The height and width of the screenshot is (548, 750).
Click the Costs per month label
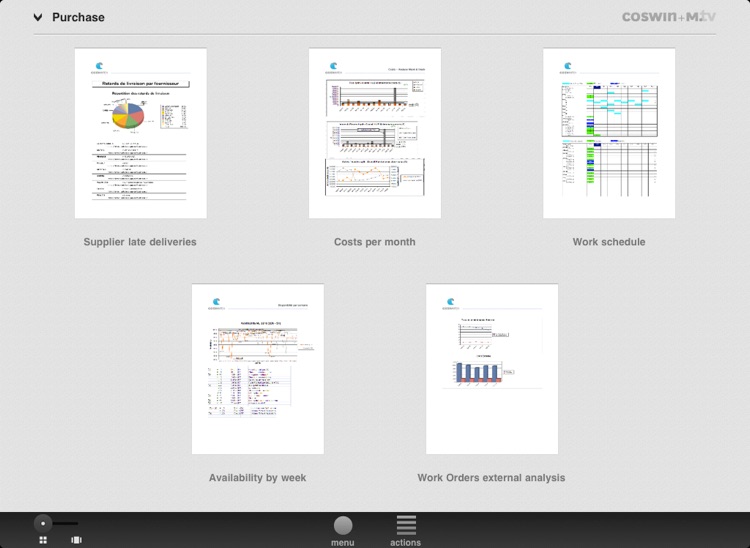(375, 242)
